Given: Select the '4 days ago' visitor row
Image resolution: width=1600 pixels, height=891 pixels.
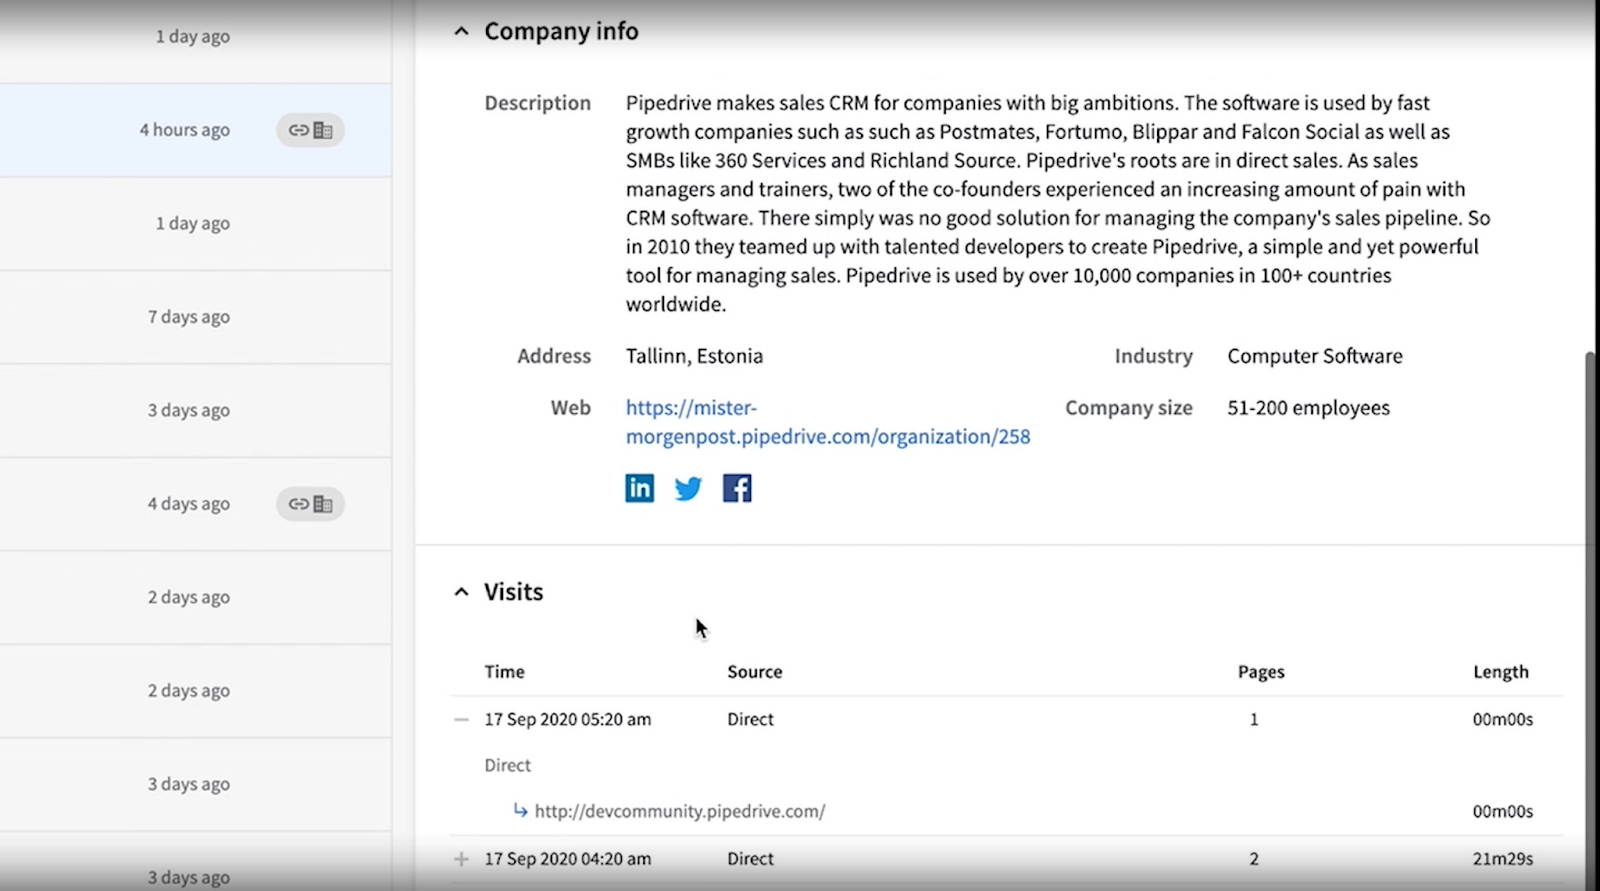Looking at the screenshot, I should [x=195, y=504].
